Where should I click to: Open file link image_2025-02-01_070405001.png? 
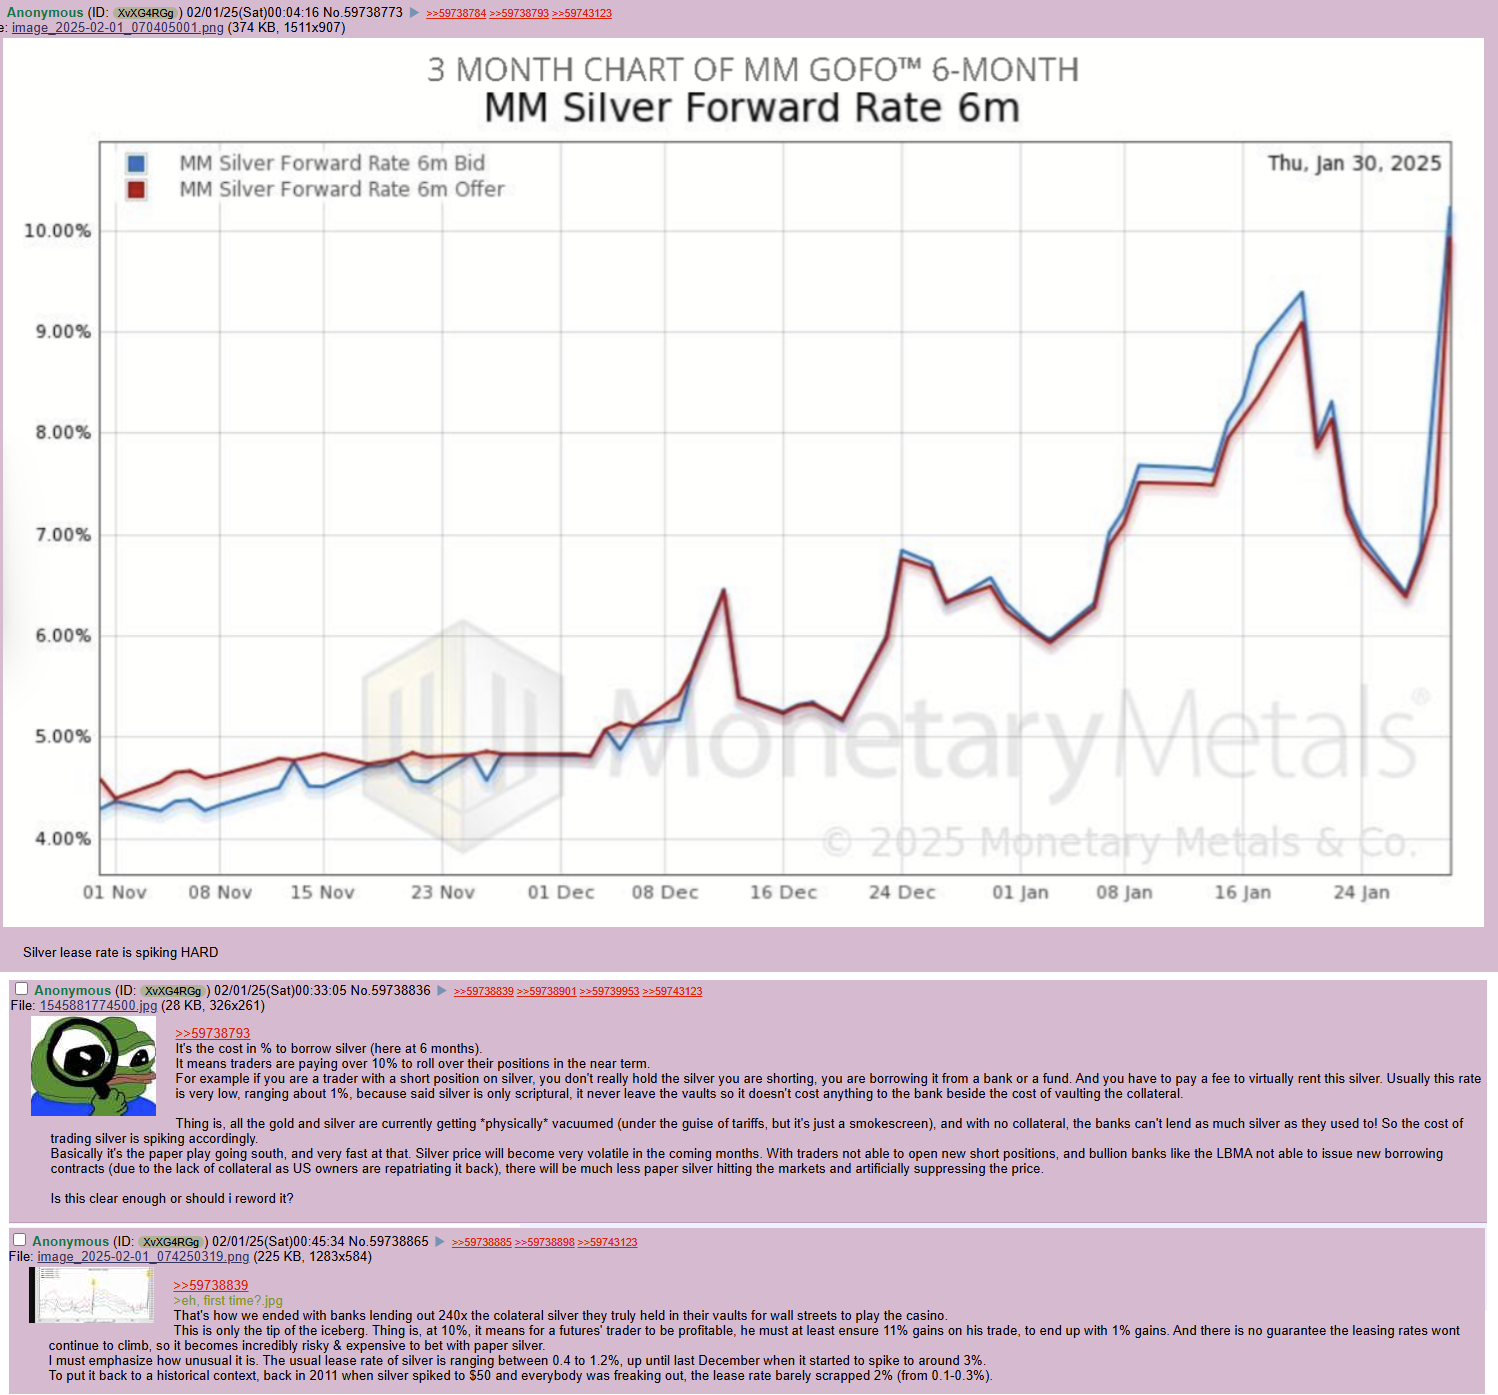coord(118,28)
